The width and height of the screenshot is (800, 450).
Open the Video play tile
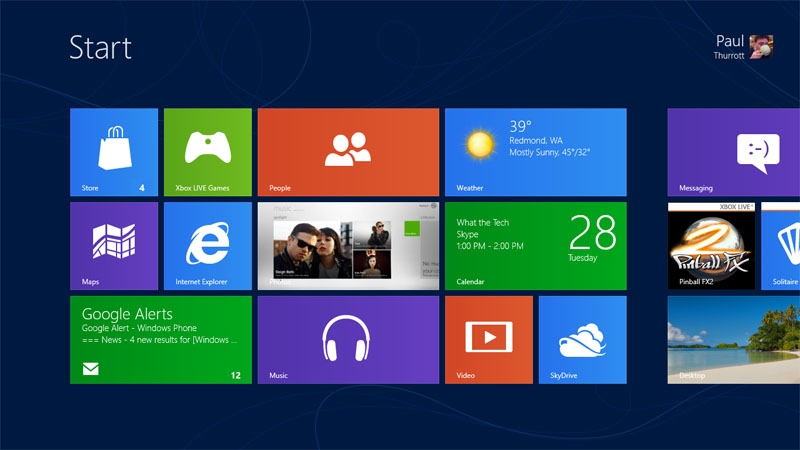tap(488, 340)
